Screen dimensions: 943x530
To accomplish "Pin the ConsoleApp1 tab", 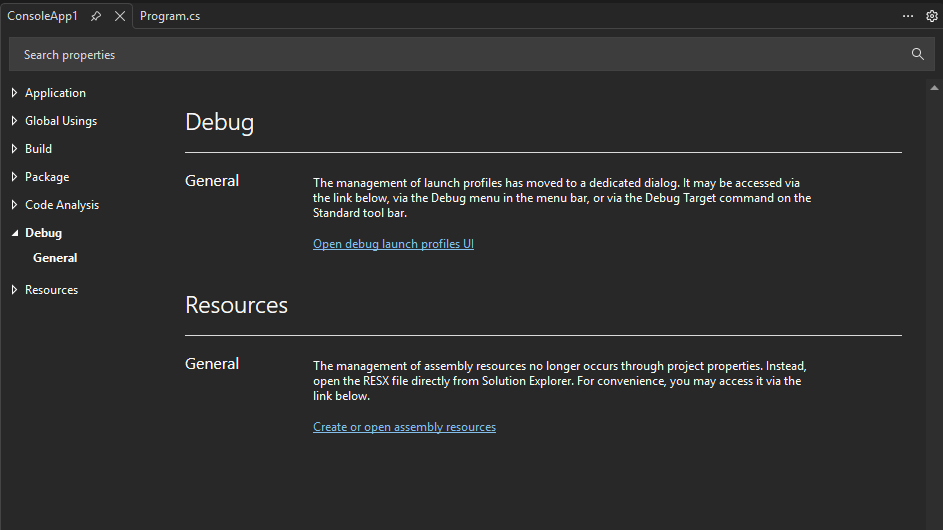I will pos(96,16).
